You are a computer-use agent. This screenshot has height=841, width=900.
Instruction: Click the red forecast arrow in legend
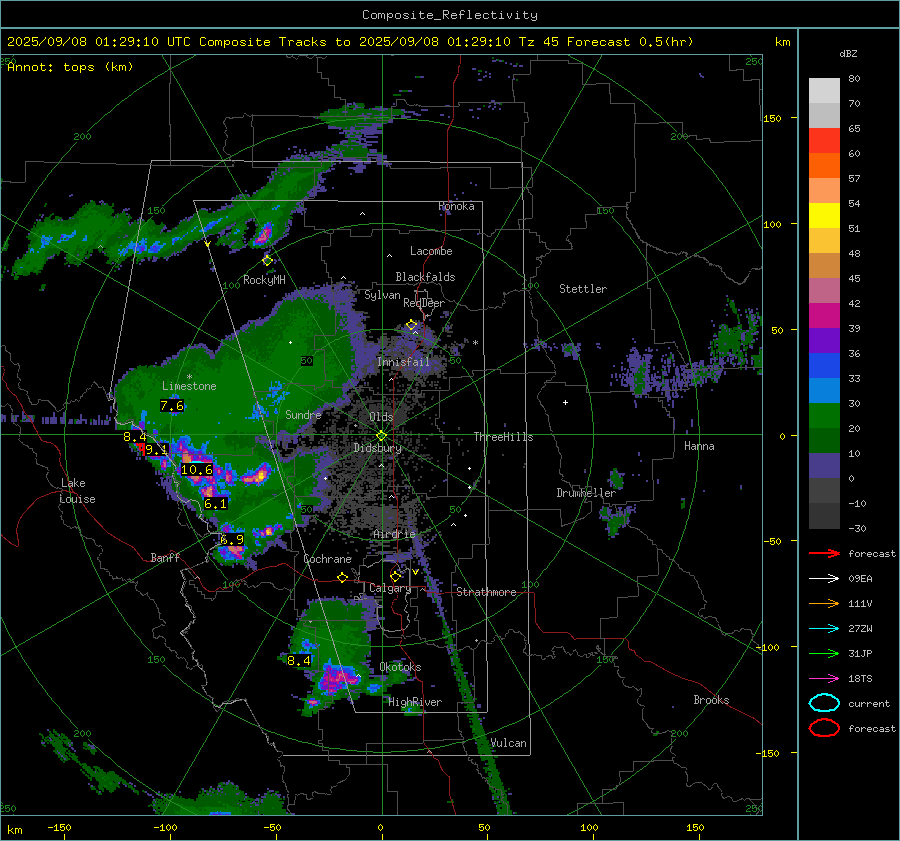click(824, 553)
